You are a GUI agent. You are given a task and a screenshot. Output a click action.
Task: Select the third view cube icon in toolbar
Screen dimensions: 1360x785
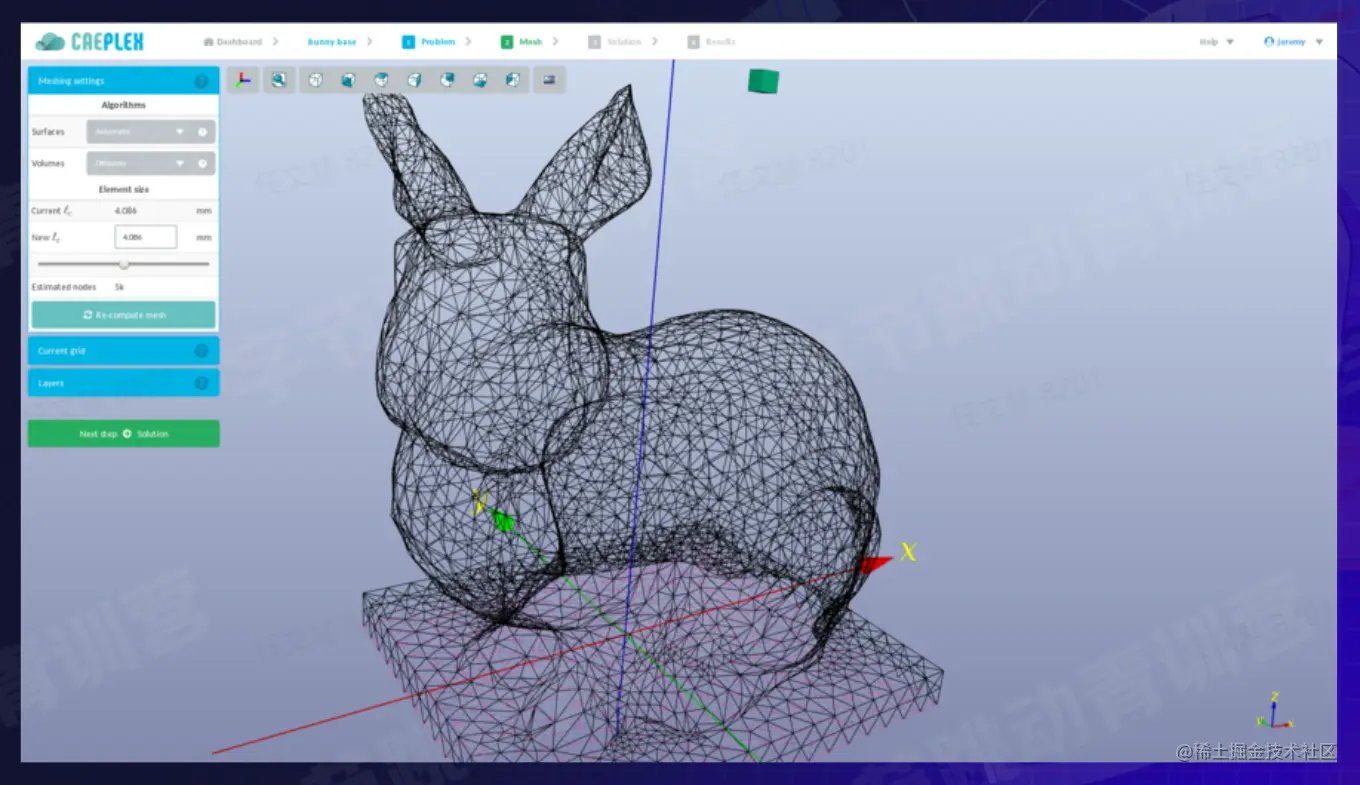381,80
